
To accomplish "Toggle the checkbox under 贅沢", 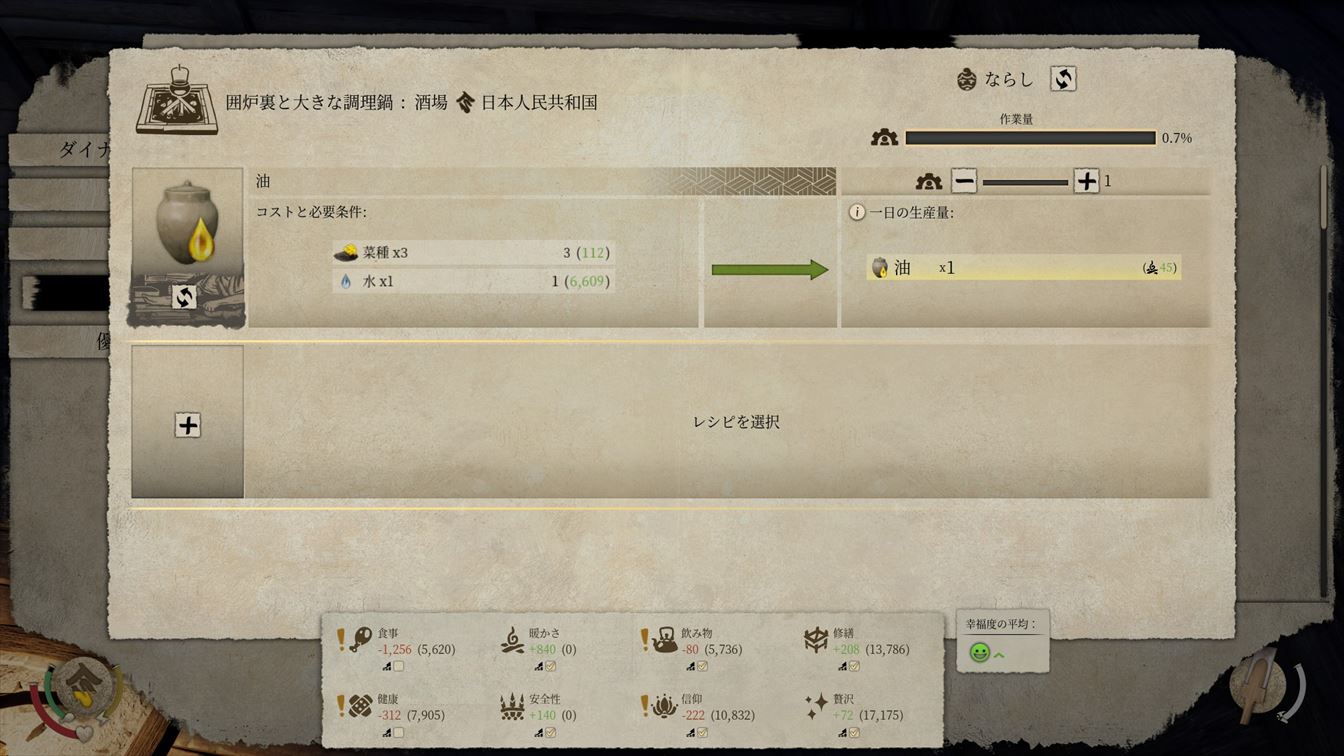I will [x=854, y=733].
